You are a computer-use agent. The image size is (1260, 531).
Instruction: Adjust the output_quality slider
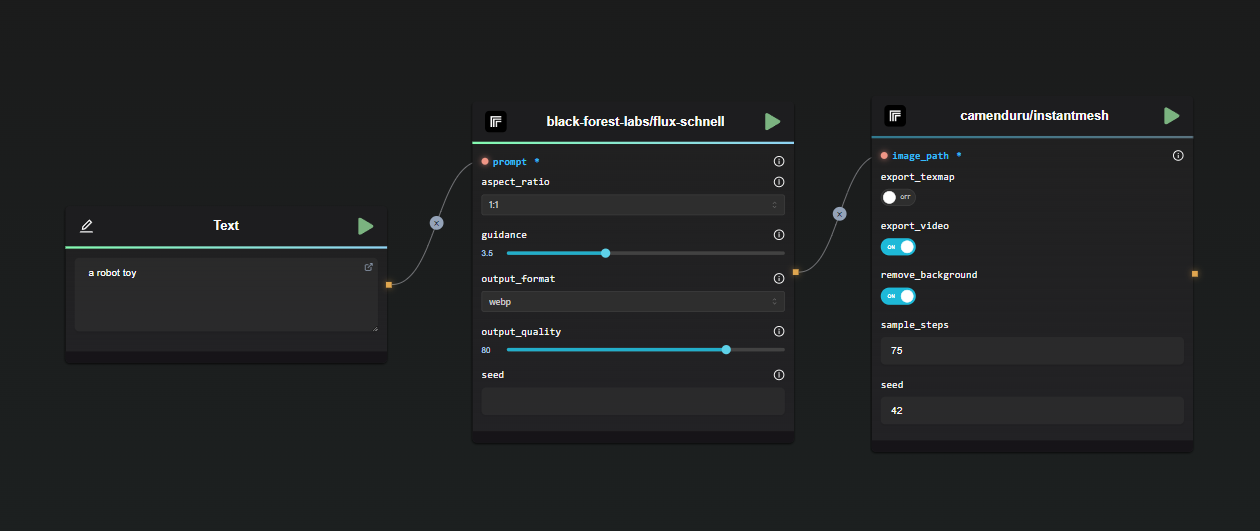coord(645,350)
